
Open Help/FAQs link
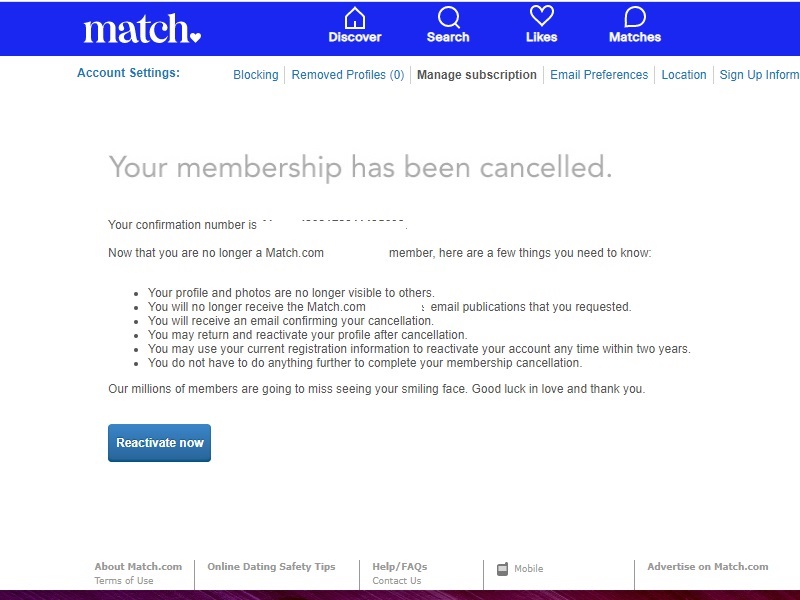[399, 566]
